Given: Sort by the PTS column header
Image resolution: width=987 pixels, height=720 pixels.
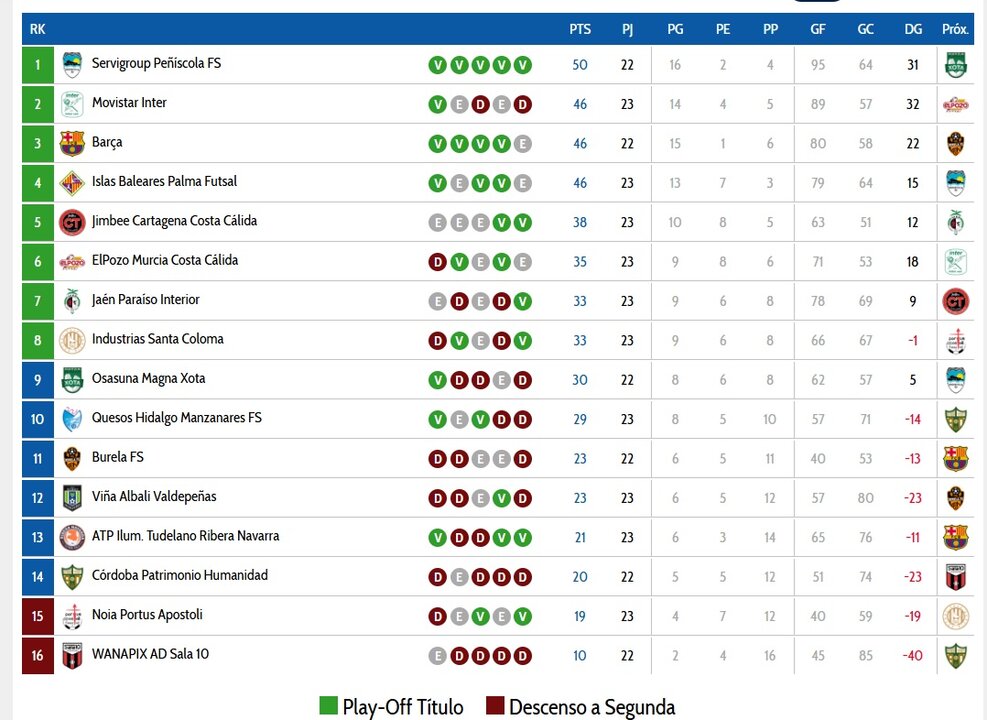Looking at the screenshot, I should 580,29.
